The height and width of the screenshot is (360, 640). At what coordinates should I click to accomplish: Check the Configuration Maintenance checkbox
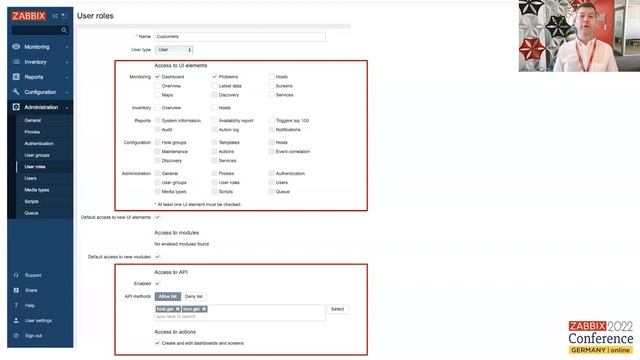(157, 151)
